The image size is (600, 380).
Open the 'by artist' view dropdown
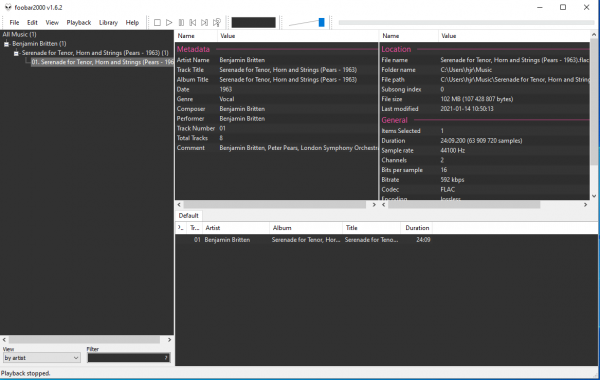click(x=41, y=358)
